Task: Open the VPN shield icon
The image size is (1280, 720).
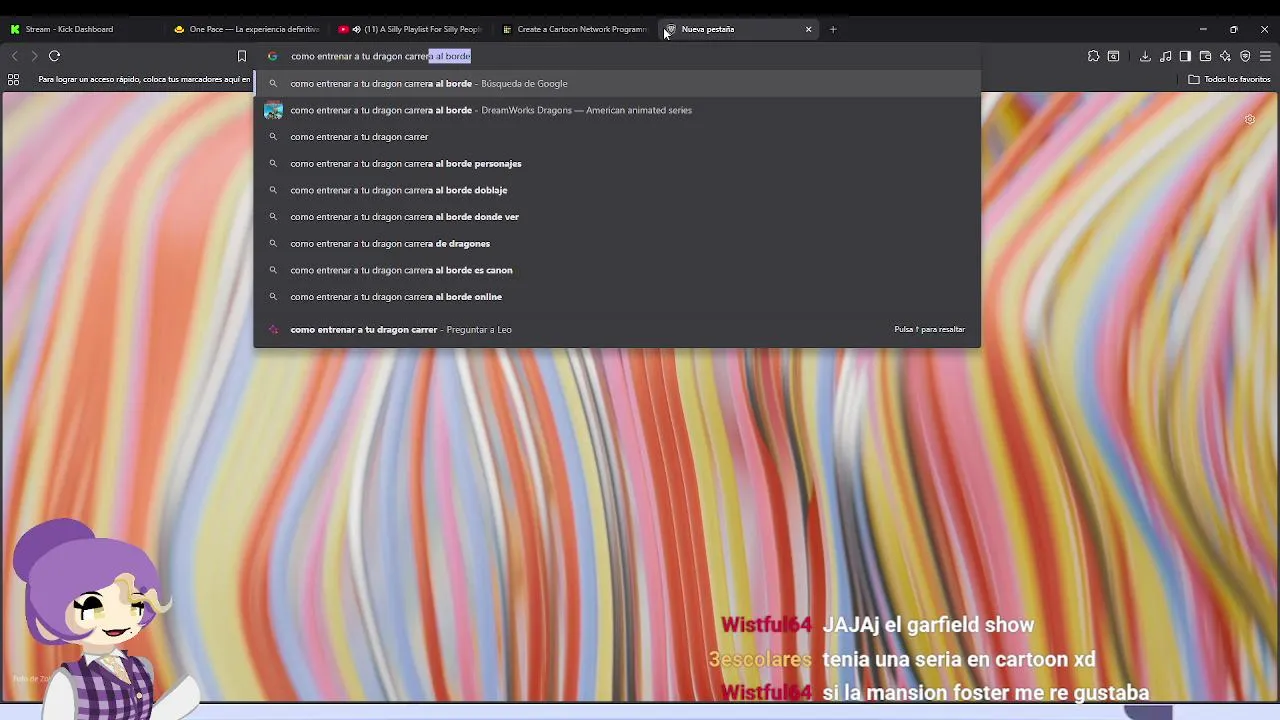Action: (1245, 56)
